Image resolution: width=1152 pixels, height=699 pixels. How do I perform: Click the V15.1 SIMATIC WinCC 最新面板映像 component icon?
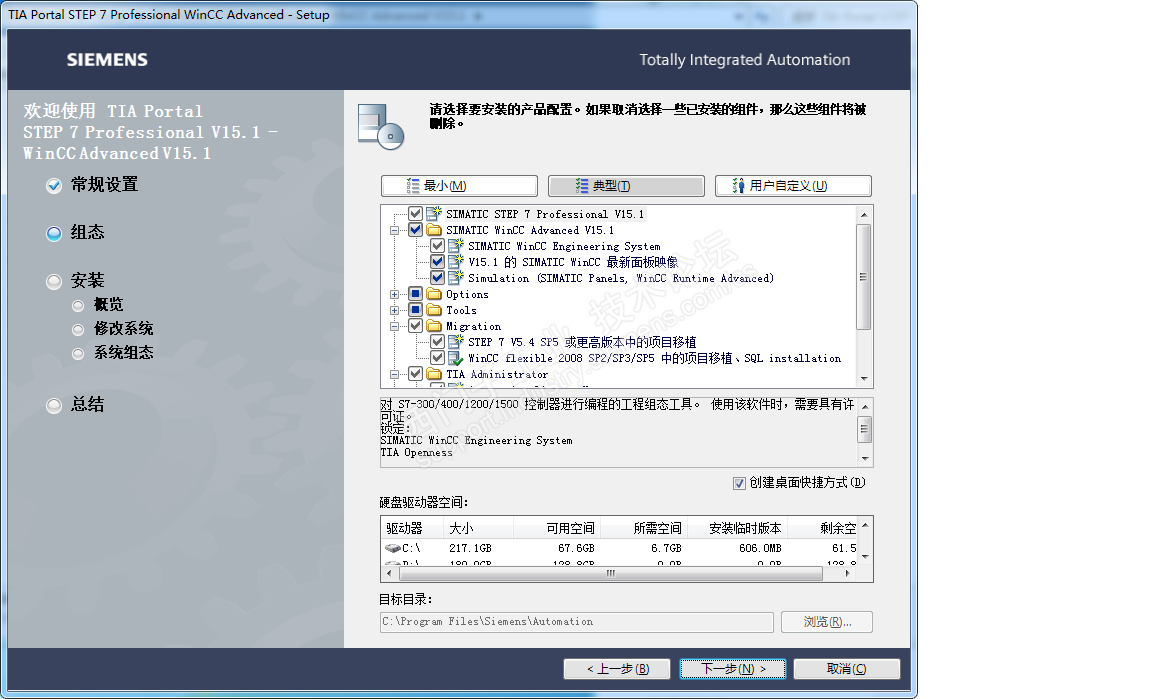coord(456,262)
